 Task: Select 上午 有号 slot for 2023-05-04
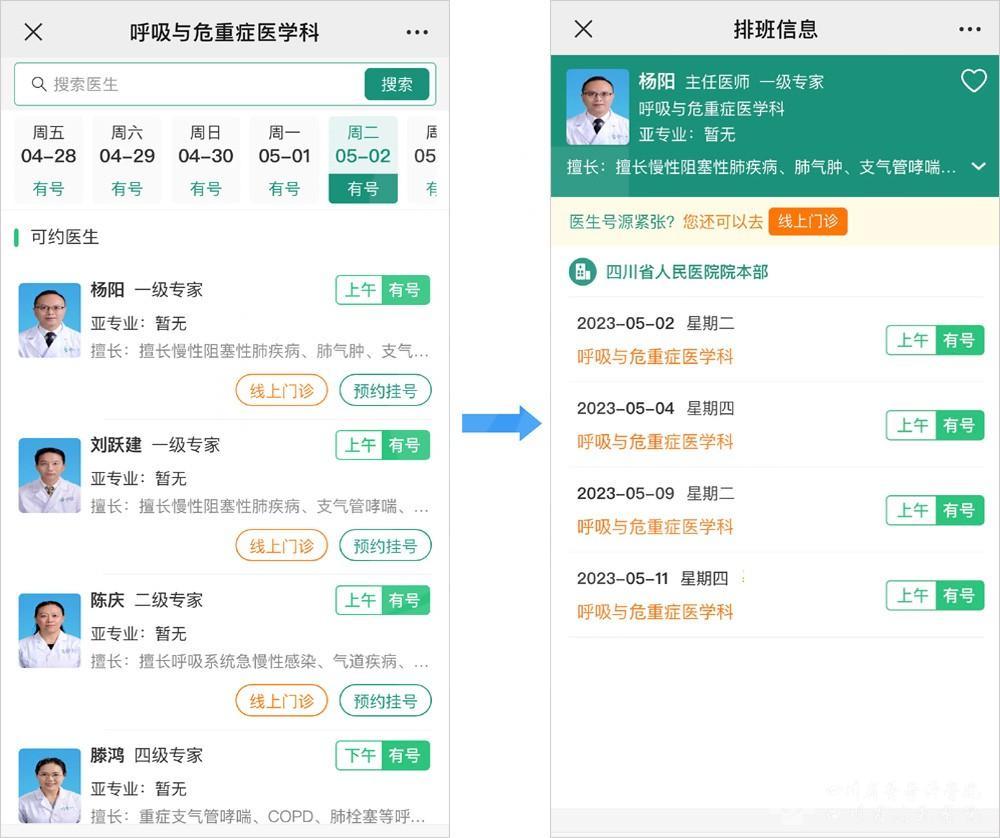pos(934,425)
